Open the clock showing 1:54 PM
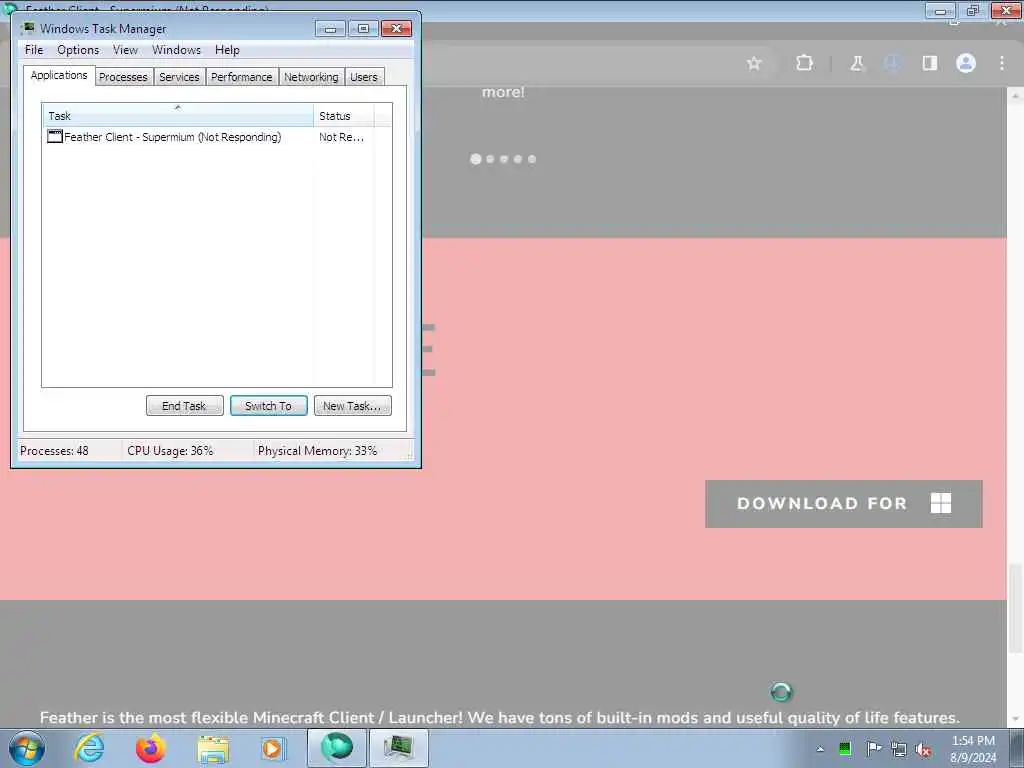The image size is (1024, 768). point(973,749)
